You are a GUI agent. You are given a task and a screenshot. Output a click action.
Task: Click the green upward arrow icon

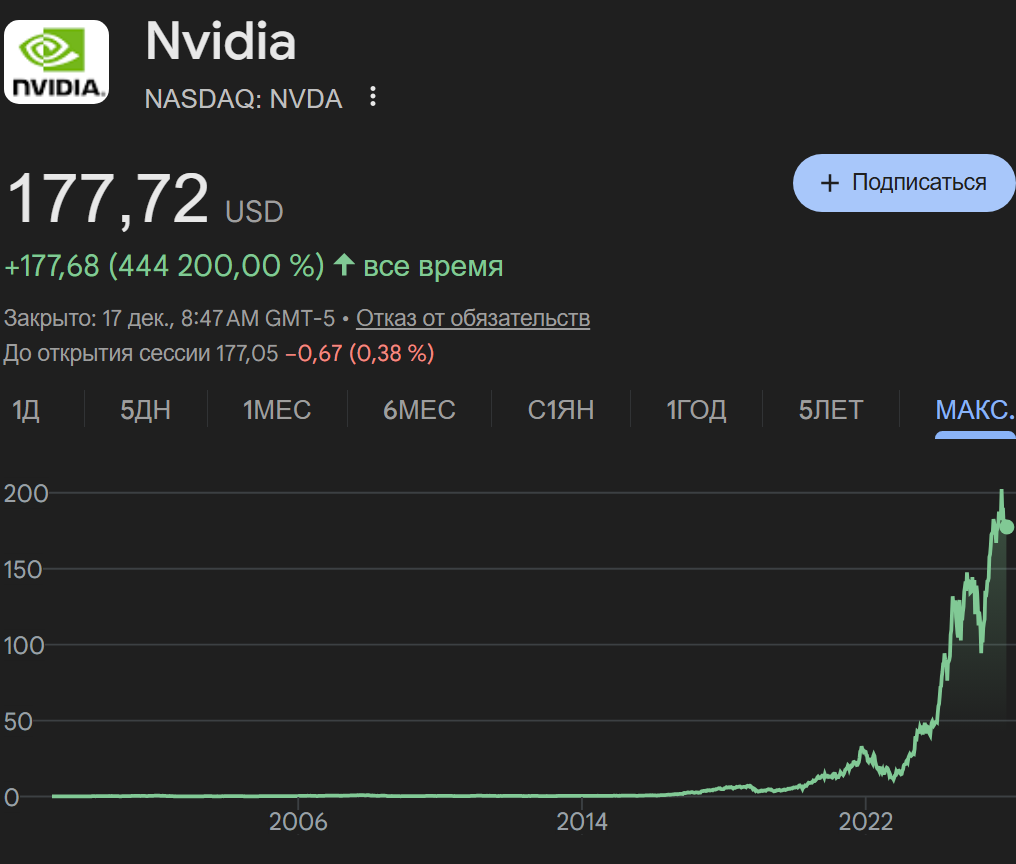[x=344, y=266]
